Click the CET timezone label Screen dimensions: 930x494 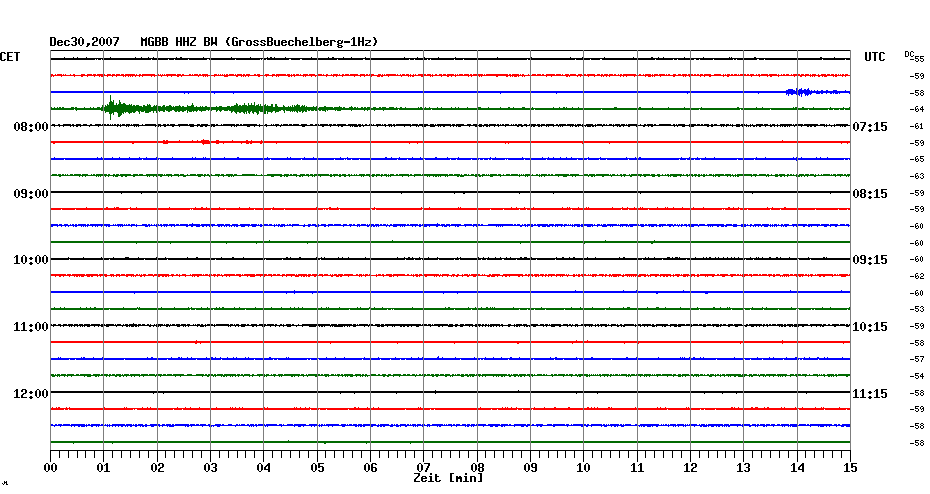click(x=10, y=57)
